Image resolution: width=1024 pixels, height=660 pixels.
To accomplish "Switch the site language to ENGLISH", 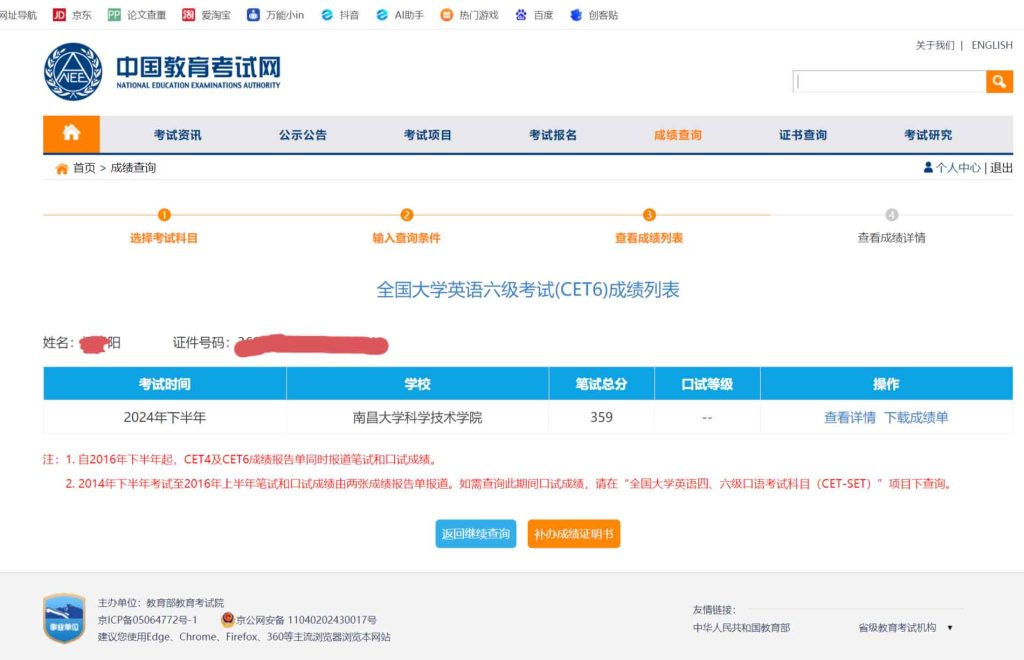I will click(991, 45).
